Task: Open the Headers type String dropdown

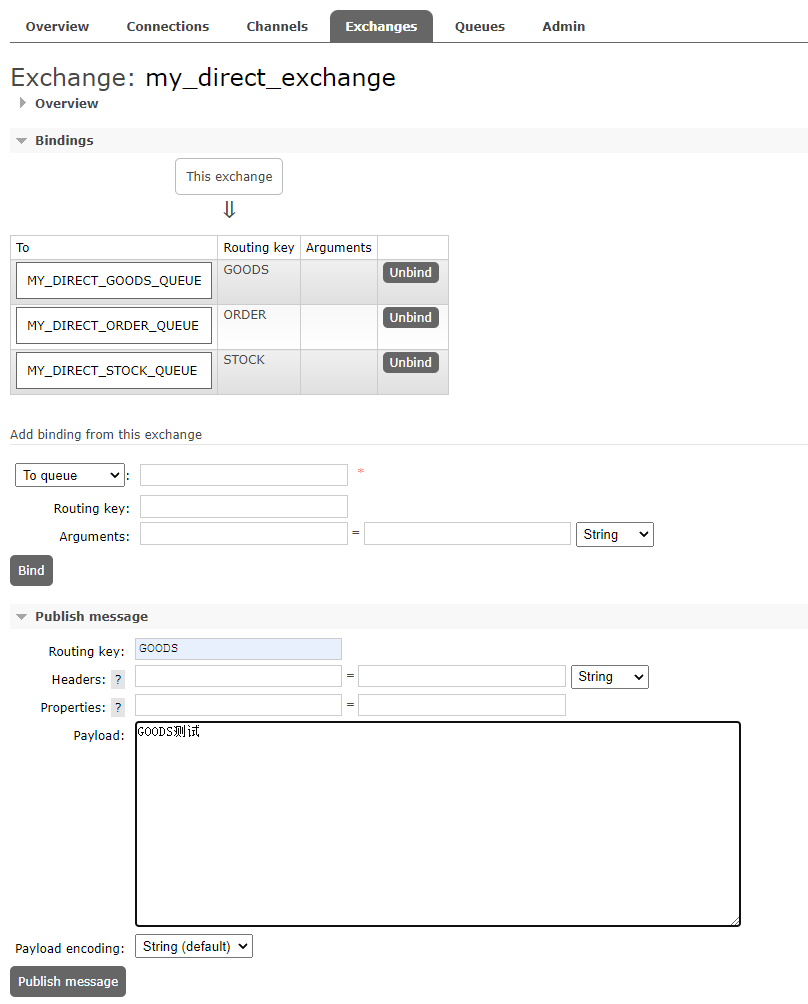Action: [609, 677]
